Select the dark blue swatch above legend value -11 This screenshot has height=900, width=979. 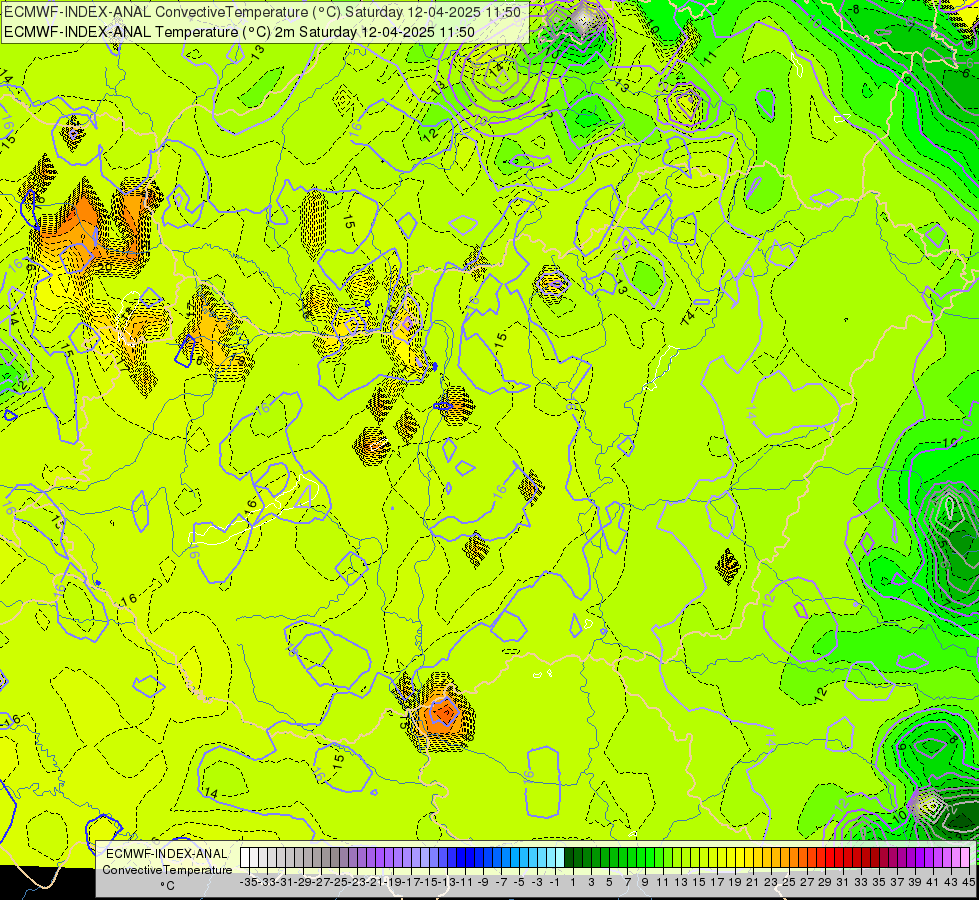pos(461,858)
